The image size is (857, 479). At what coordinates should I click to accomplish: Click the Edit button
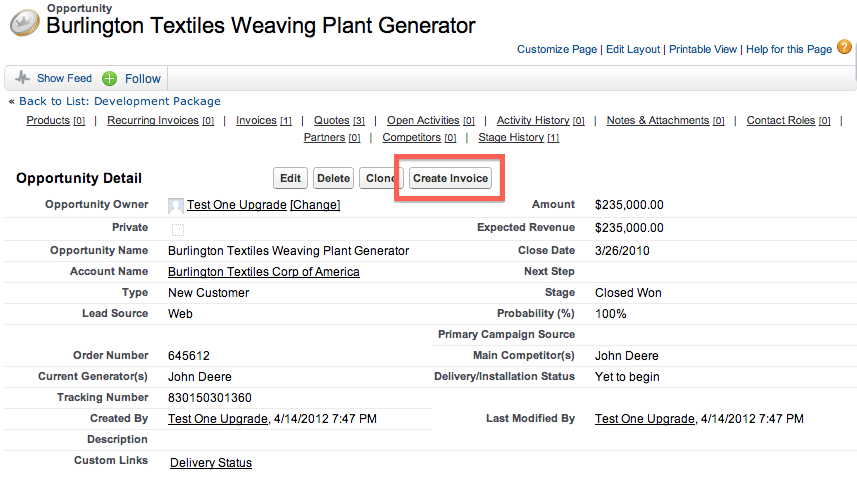(x=290, y=178)
